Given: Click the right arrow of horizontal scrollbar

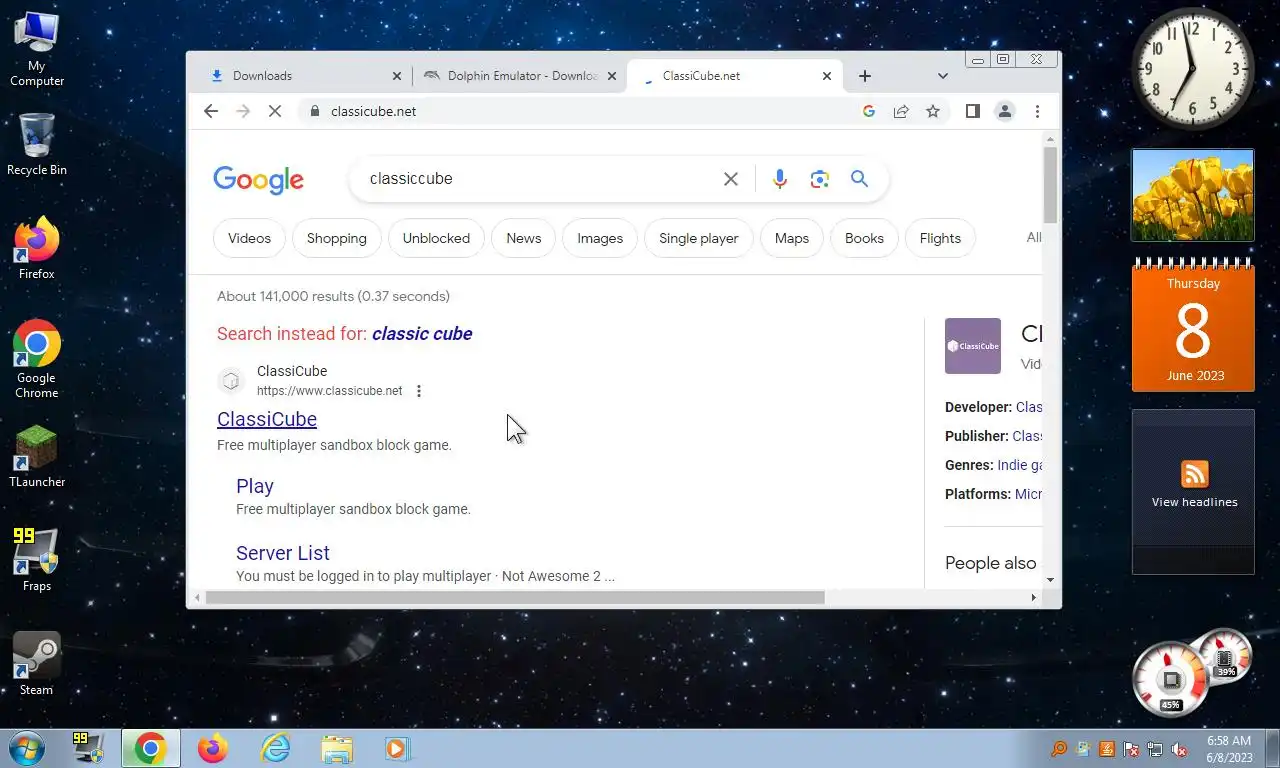Looking at the screenshot, I should (1033, 597).
